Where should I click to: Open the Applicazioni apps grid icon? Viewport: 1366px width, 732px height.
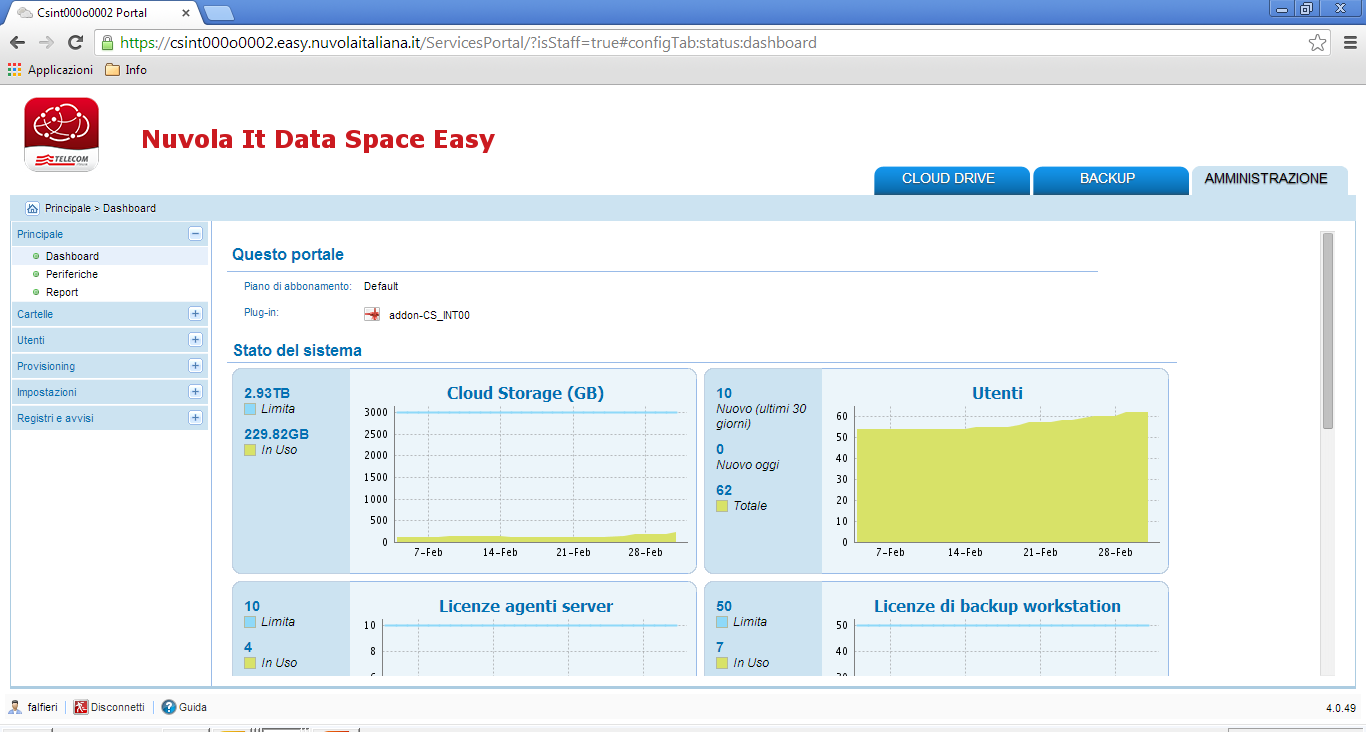click(x=14, y=70)
